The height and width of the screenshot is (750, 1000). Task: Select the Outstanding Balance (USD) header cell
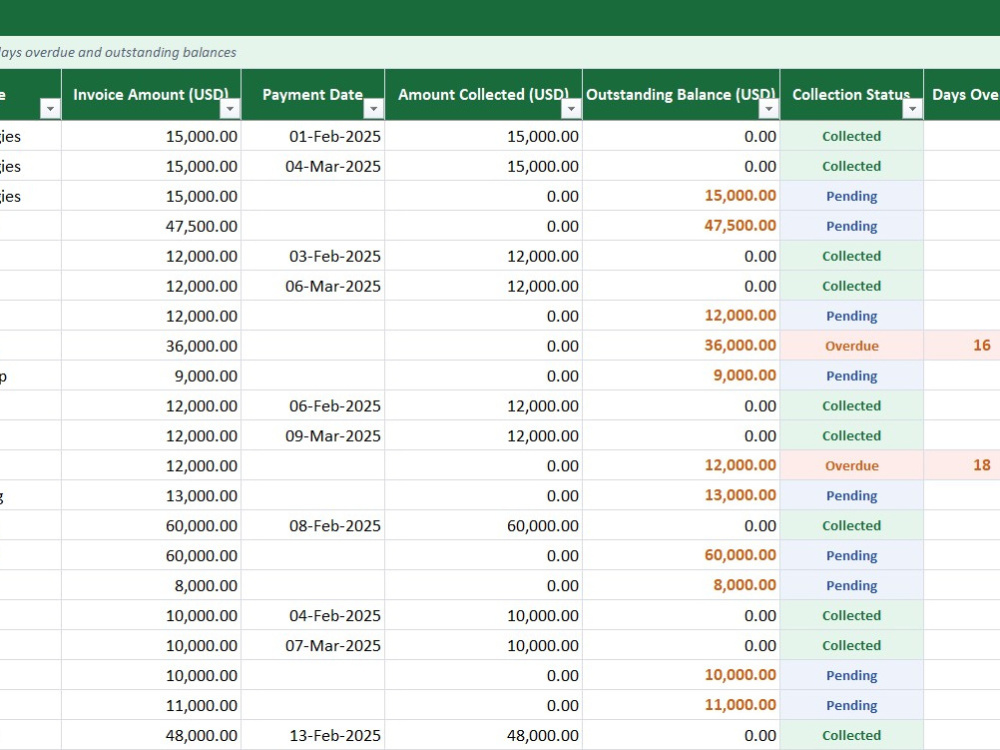[x=681, y=94]
